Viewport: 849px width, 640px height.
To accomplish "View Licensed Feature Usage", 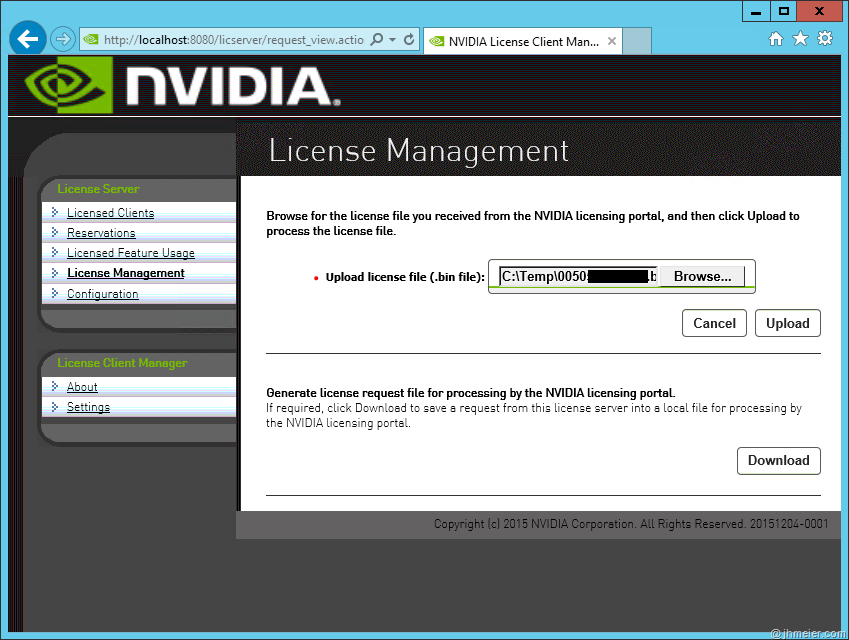I will 130,253.
